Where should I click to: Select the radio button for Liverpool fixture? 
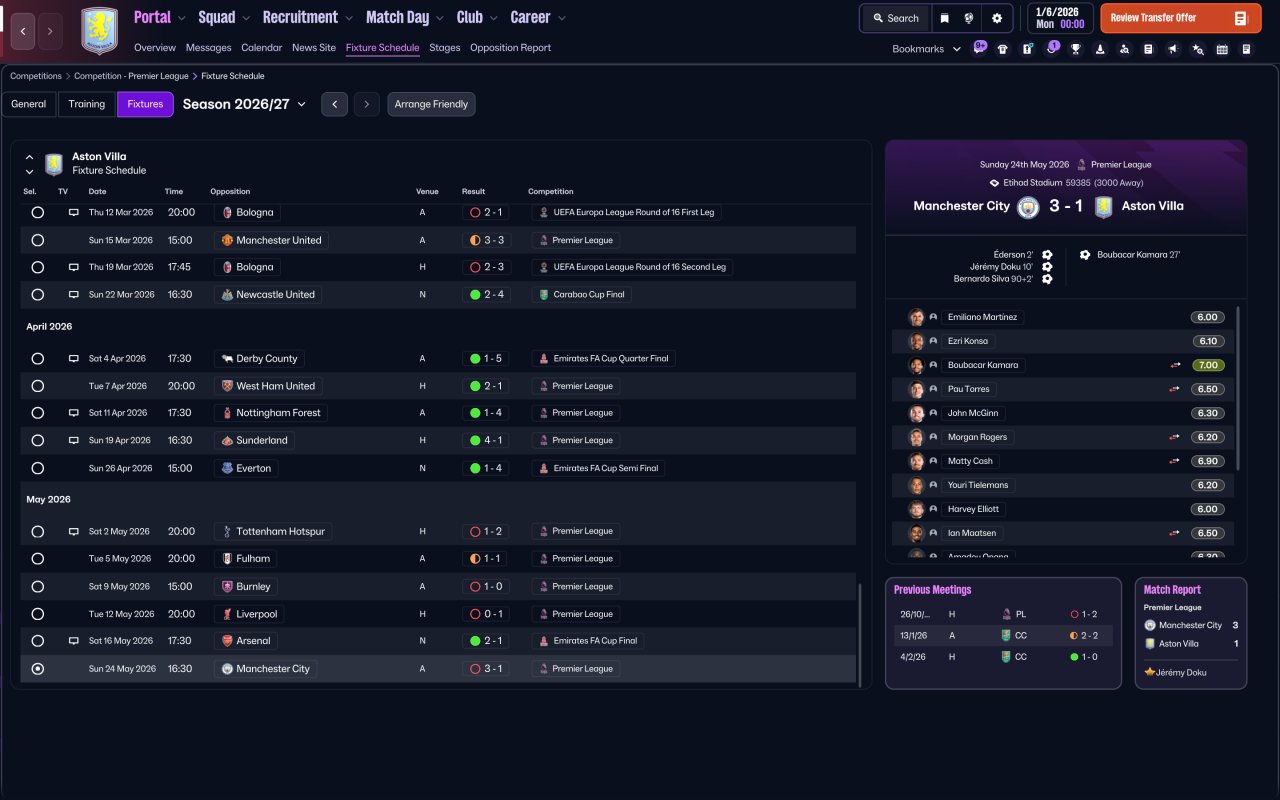[x=38, y=614]
